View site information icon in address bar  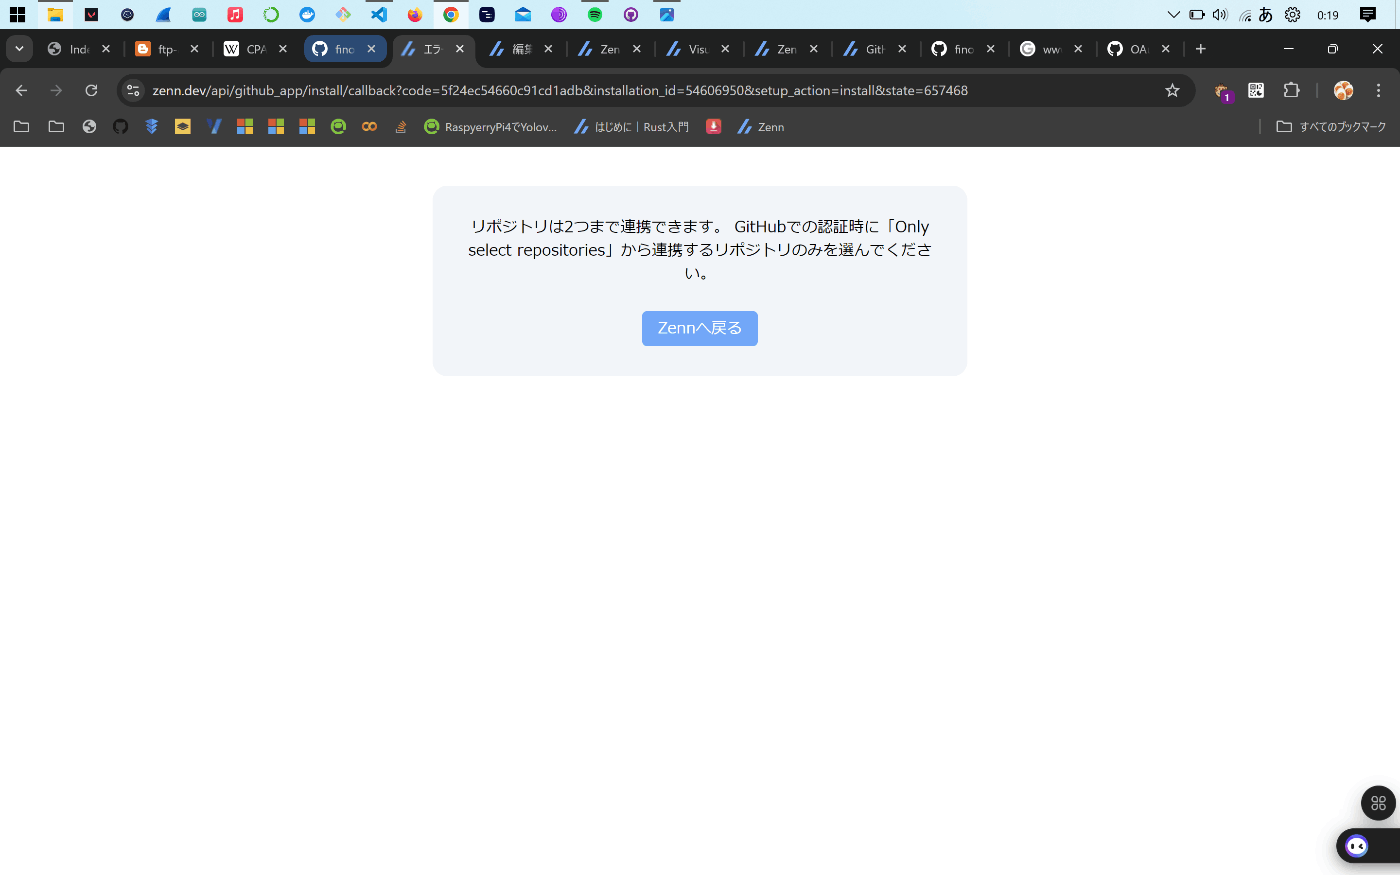click(x=133, y=90)
